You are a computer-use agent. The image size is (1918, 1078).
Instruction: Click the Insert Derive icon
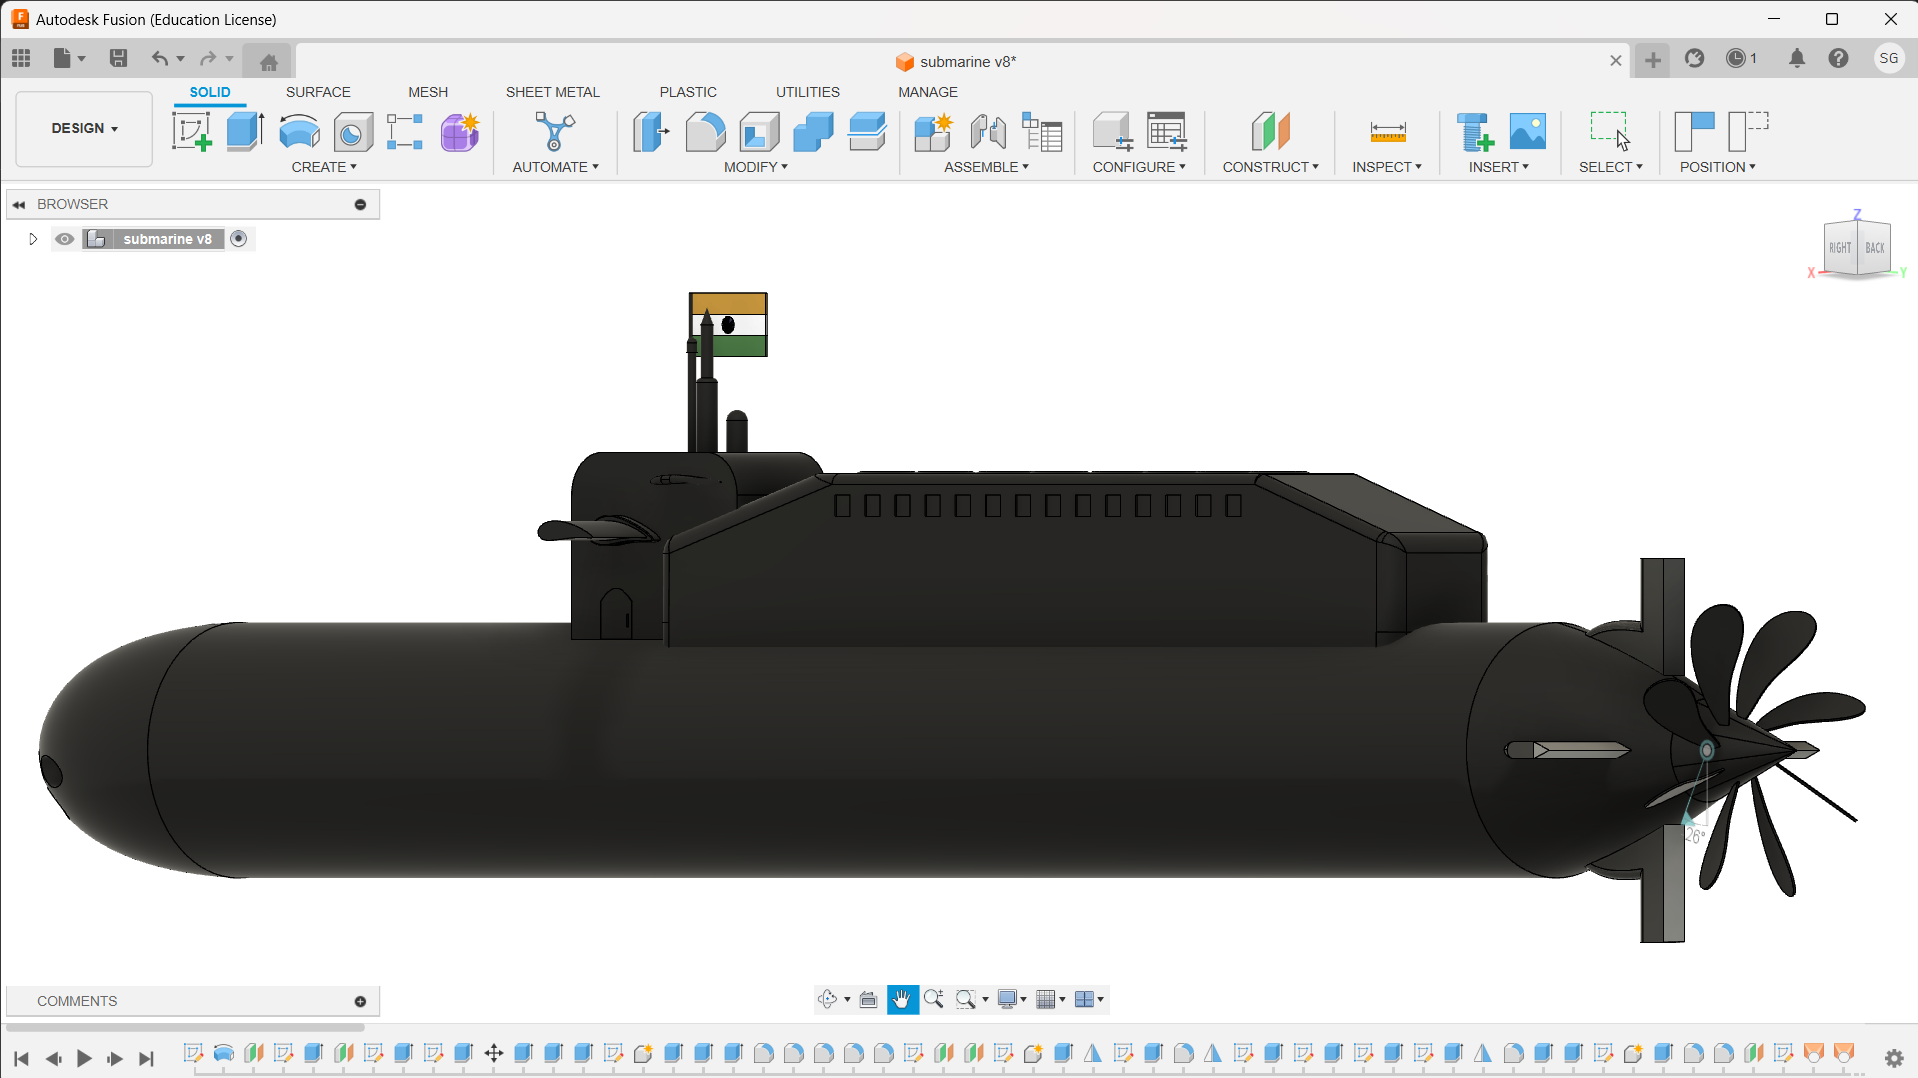point(1474,131)
